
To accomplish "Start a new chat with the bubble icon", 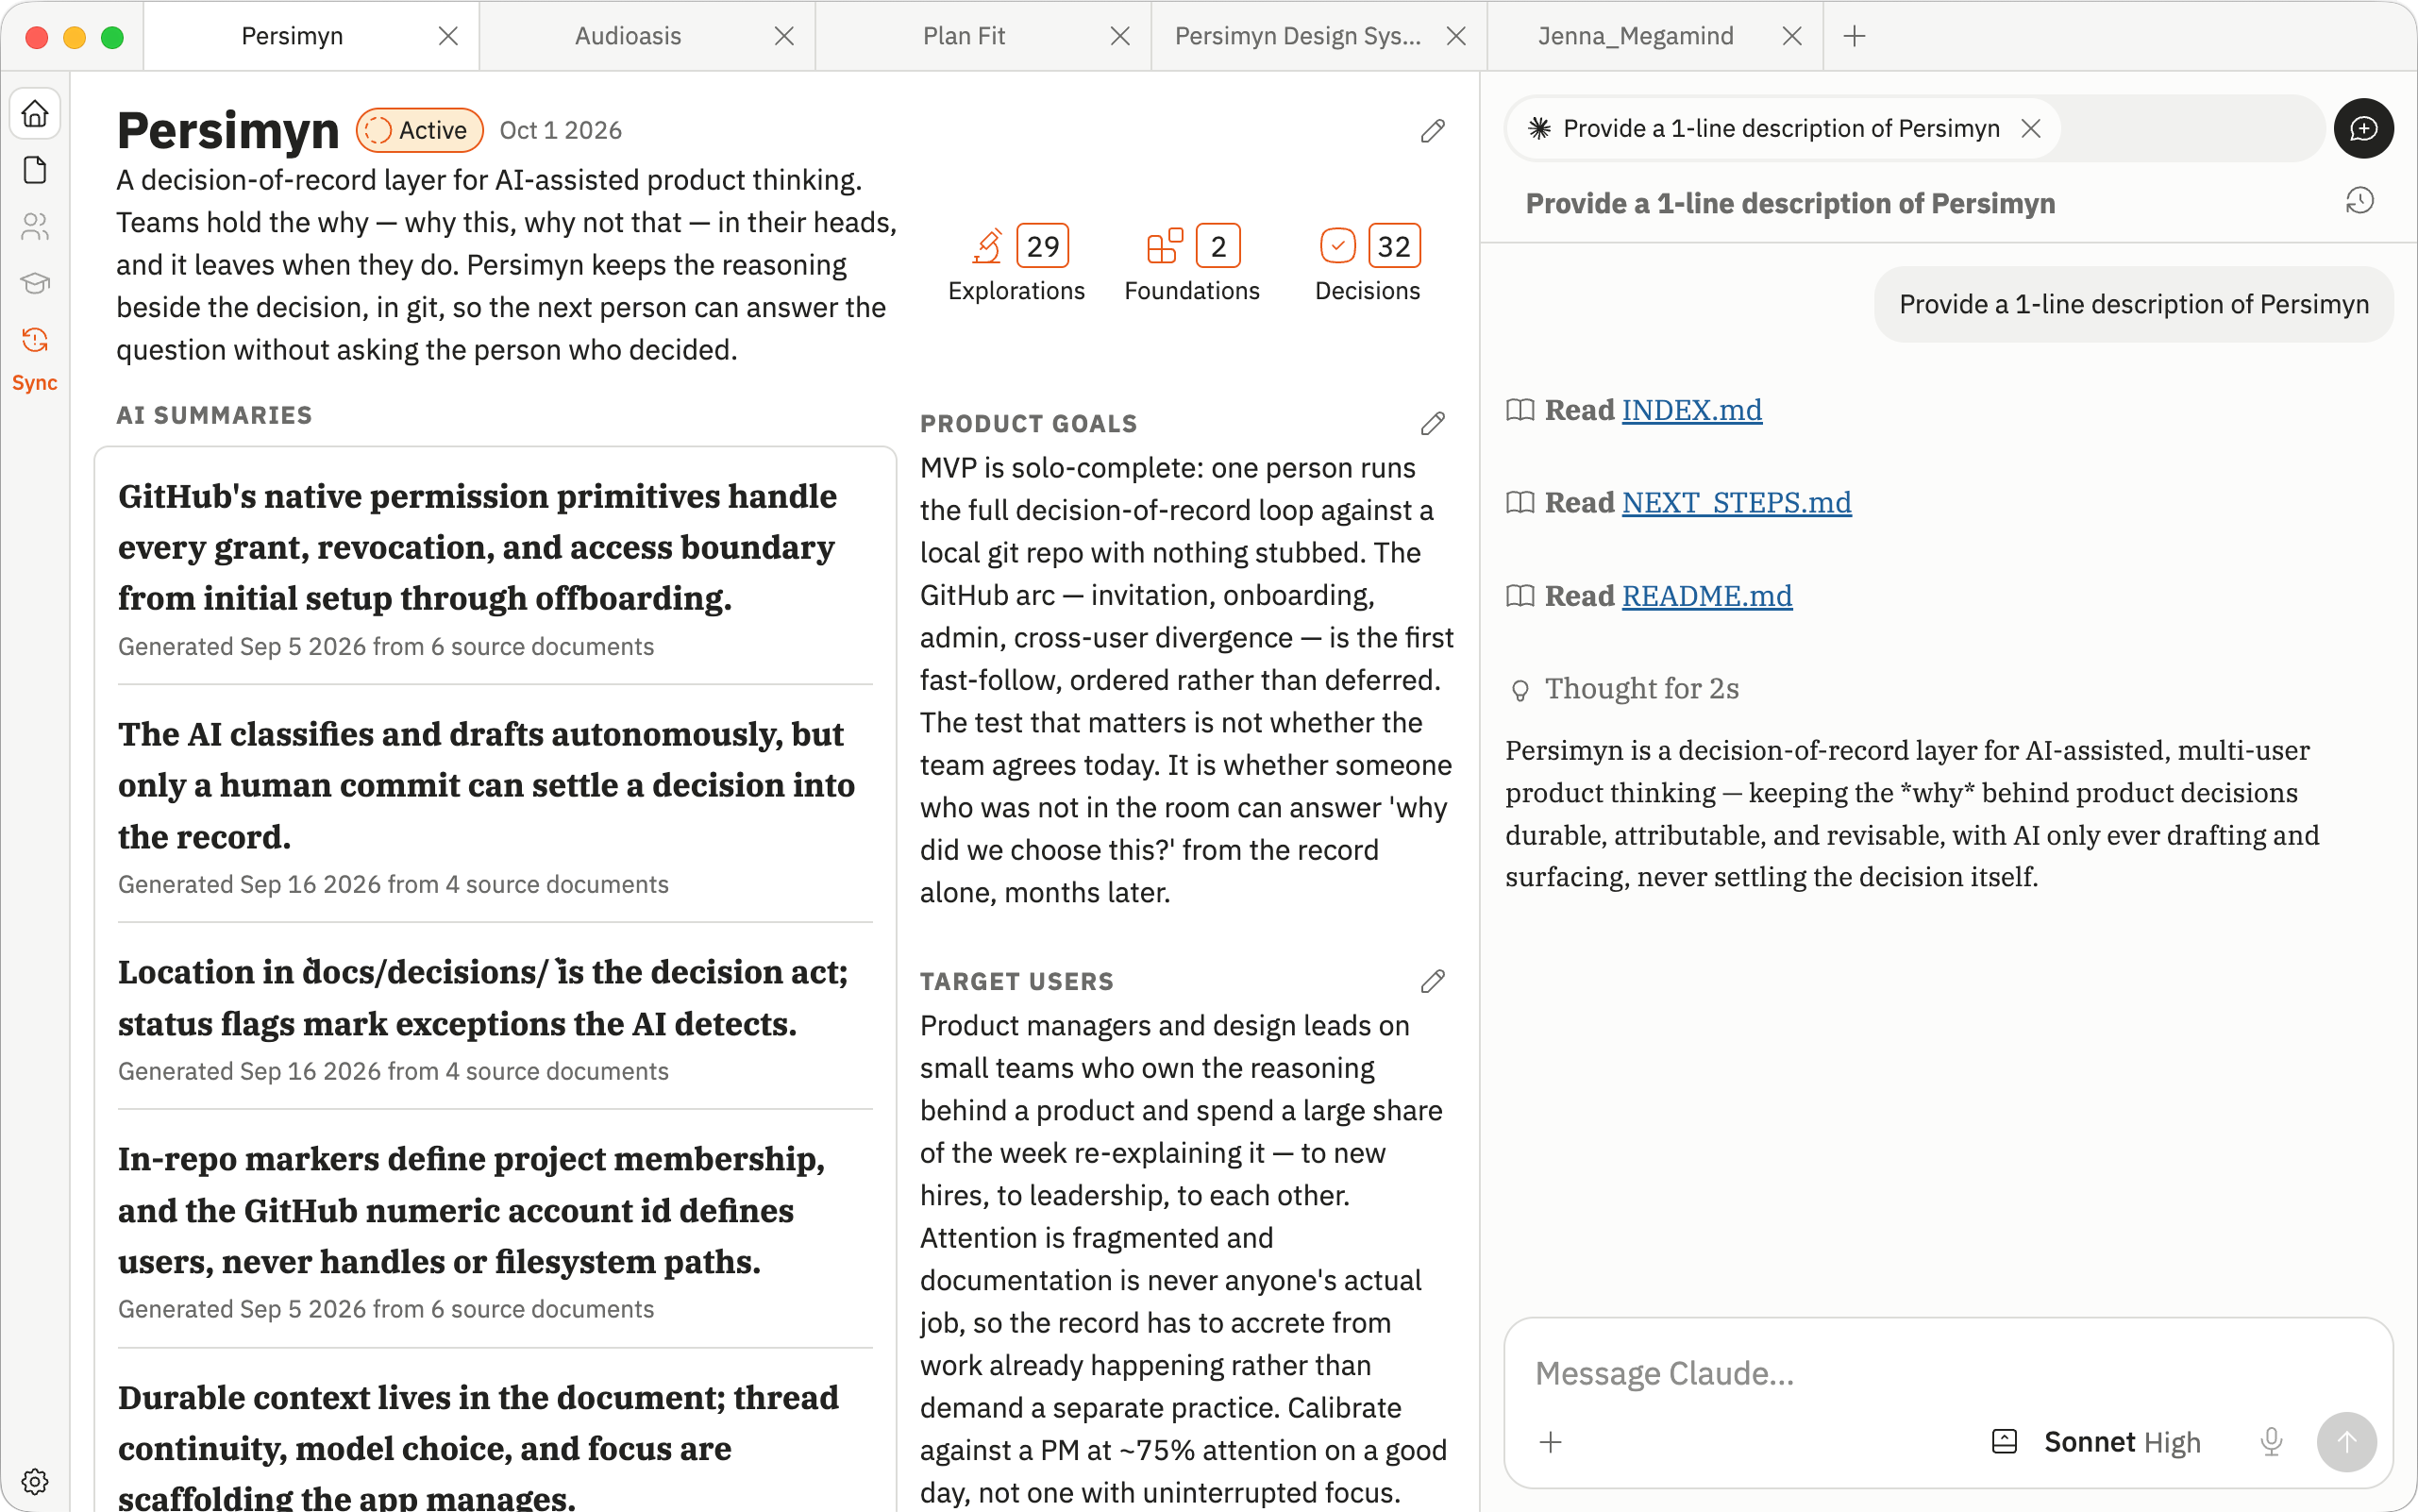I will coord(2363,129).
